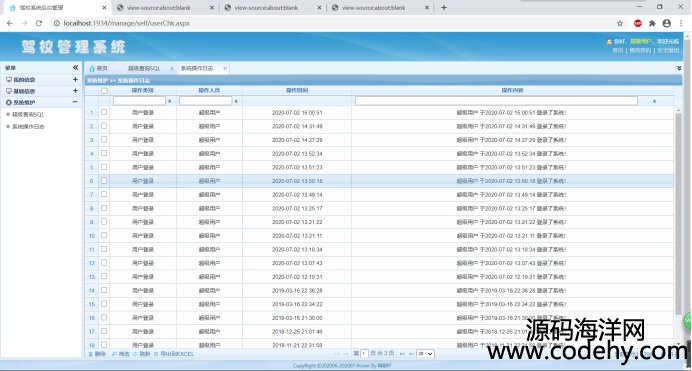Click the 操作内容 filter input field
Viewport: 692px width, 371px height.
[496, 101]
